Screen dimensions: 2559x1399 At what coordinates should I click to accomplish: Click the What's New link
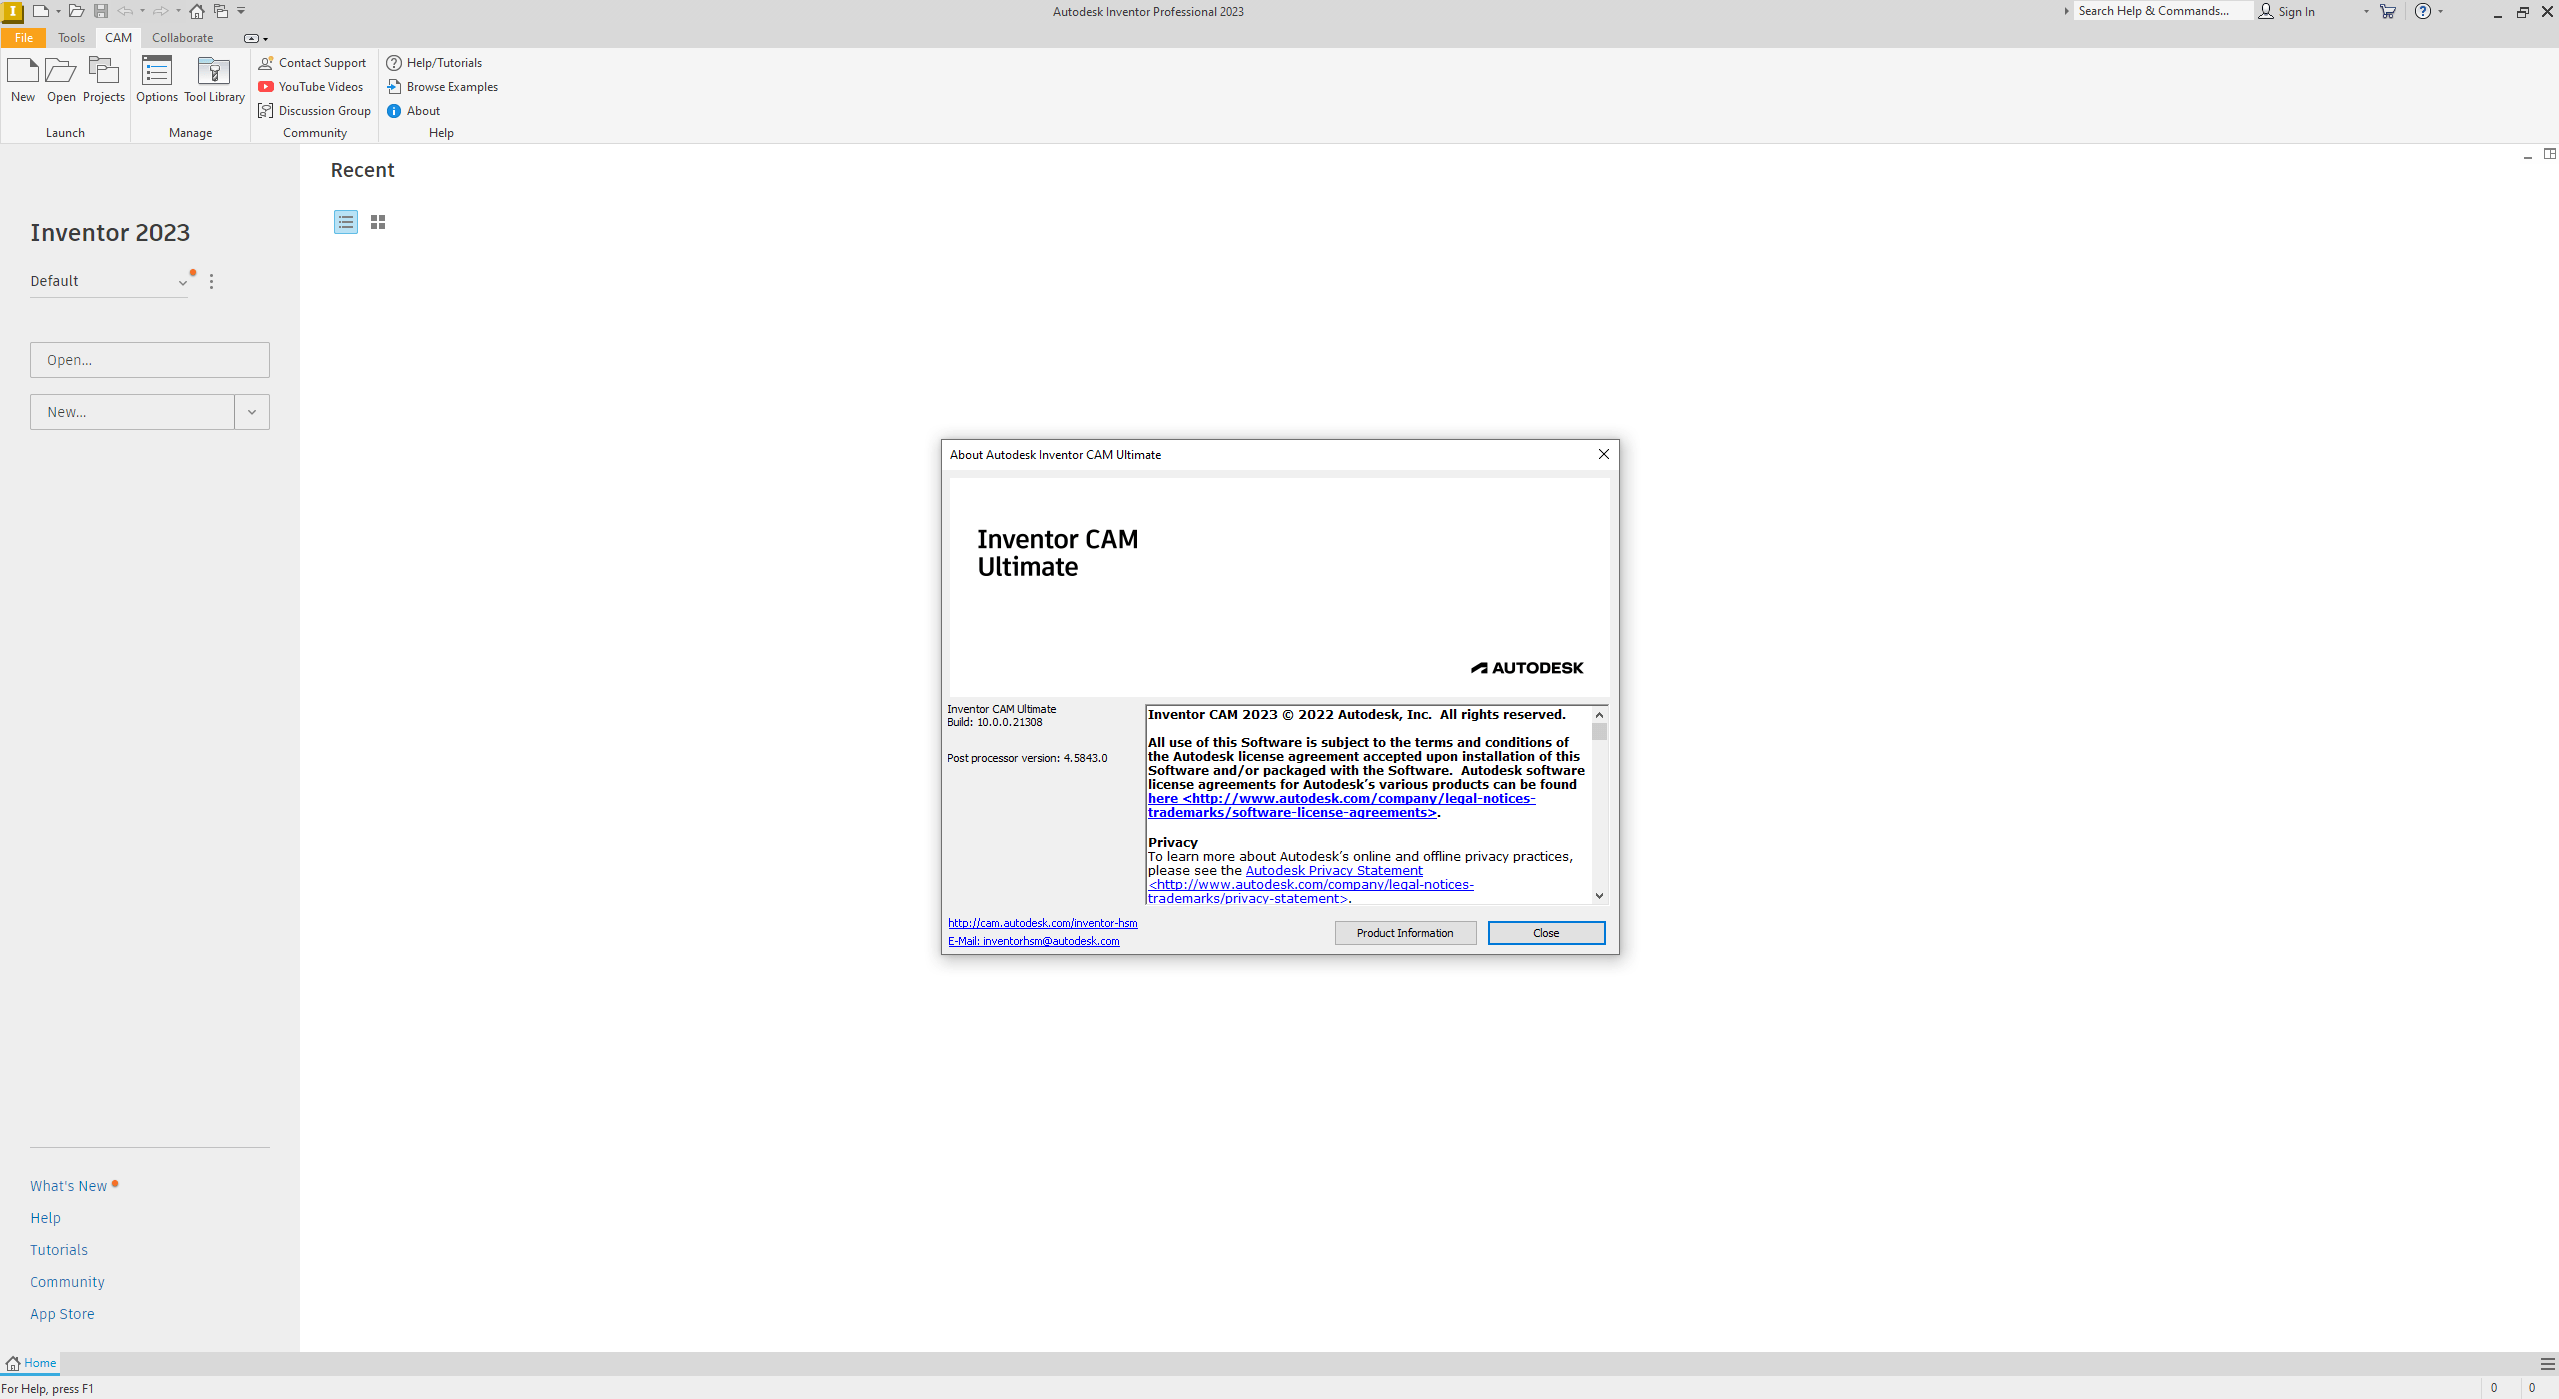pos(69,1185)
